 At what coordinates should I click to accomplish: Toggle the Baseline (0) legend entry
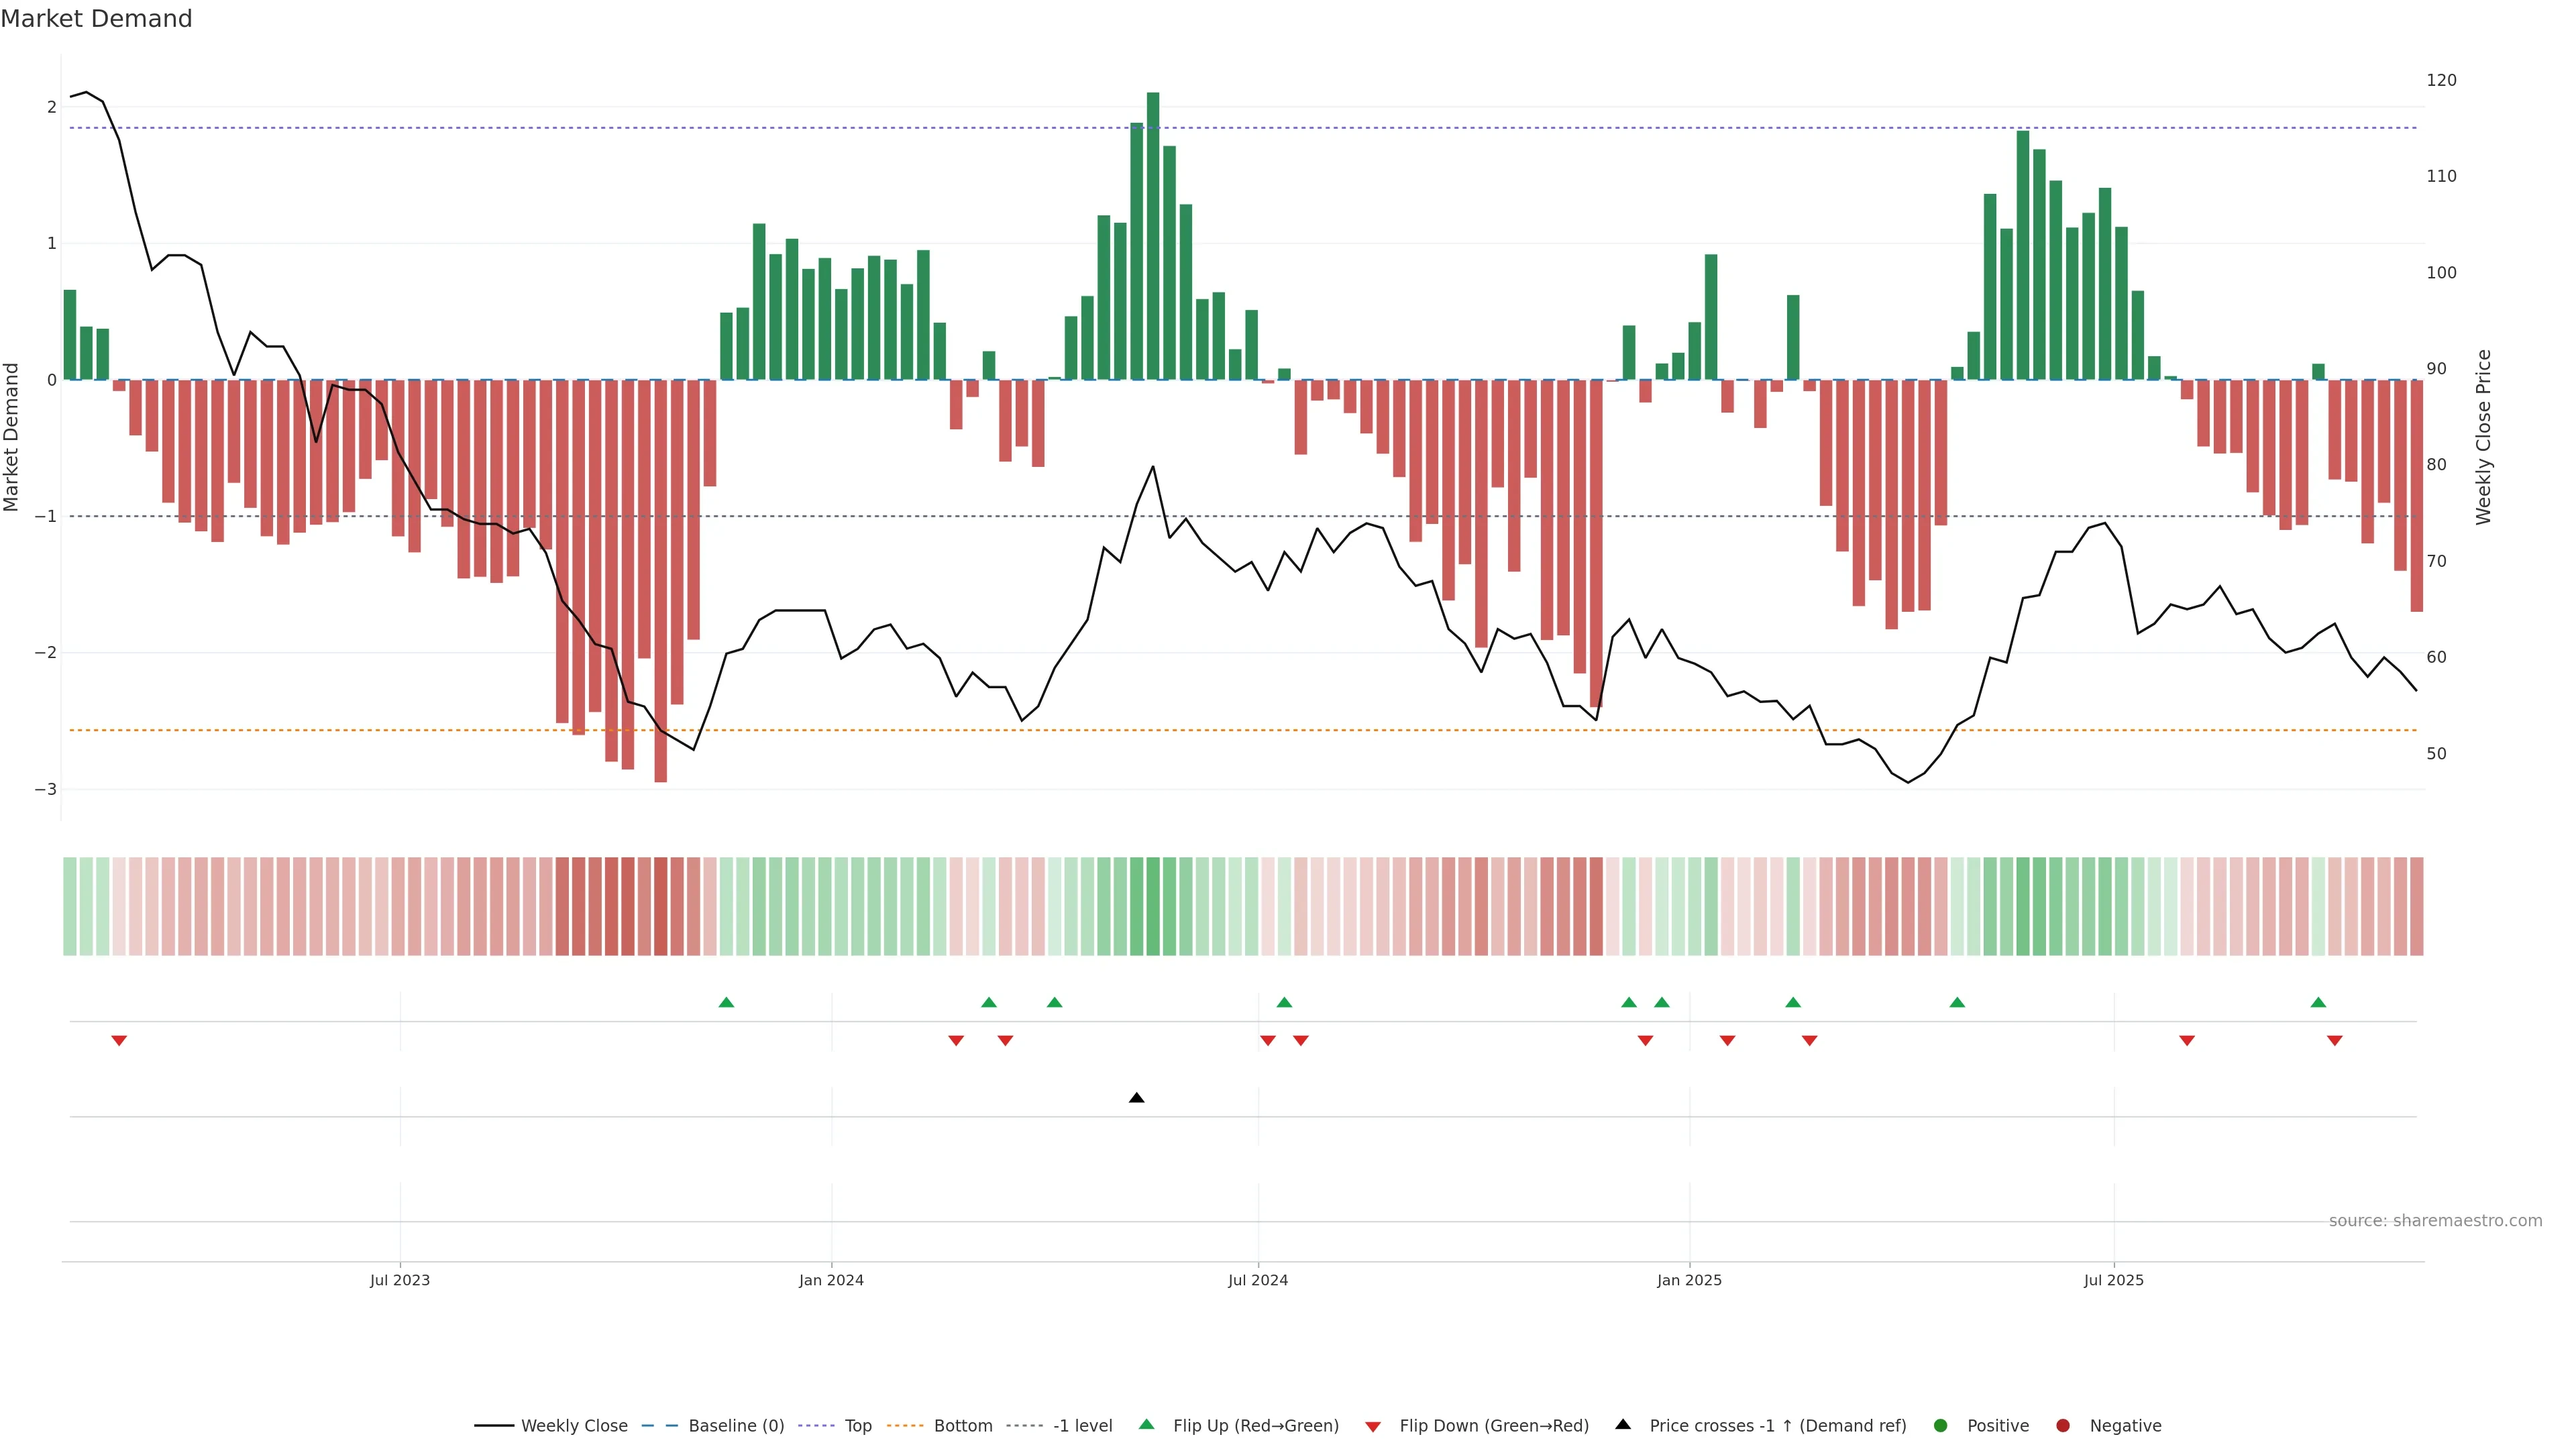(736, 1426)
